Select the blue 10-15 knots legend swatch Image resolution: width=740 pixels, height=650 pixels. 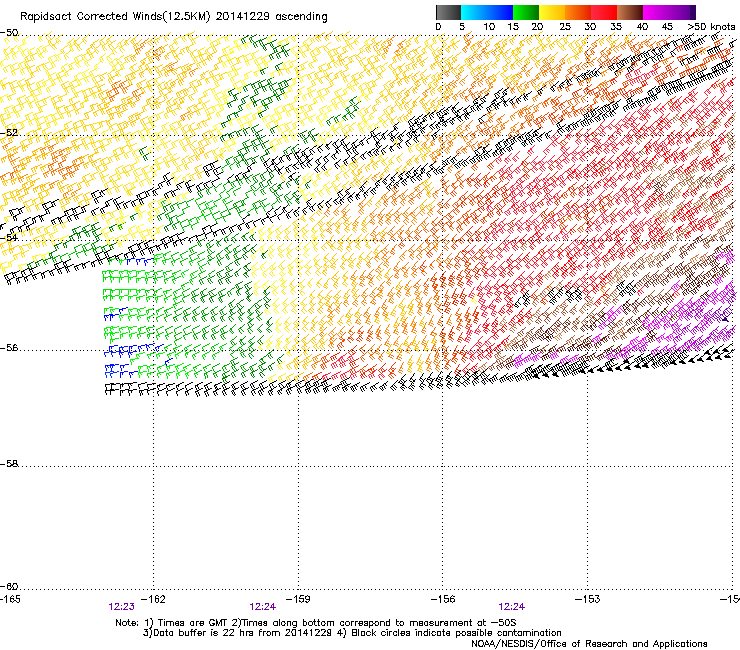(500, 12)
